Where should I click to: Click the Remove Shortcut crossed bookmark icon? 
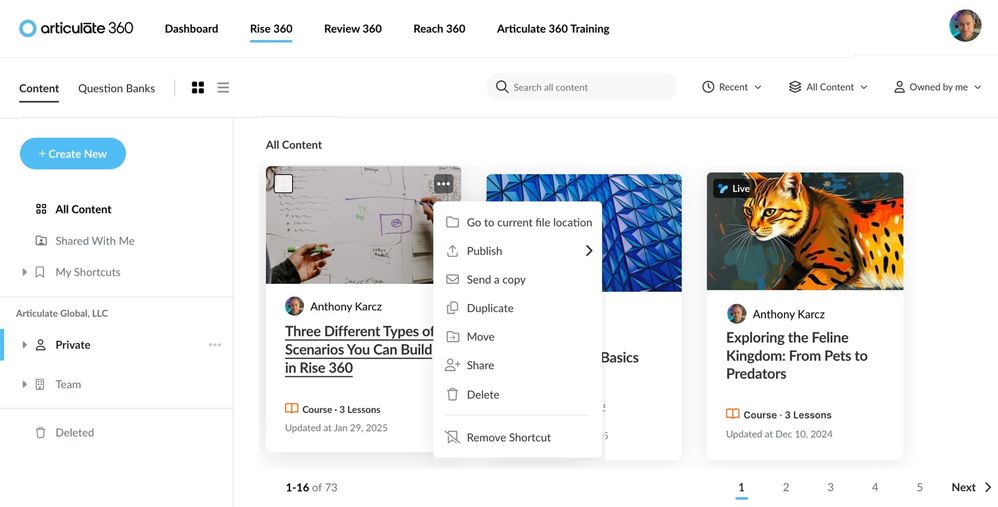453,437
